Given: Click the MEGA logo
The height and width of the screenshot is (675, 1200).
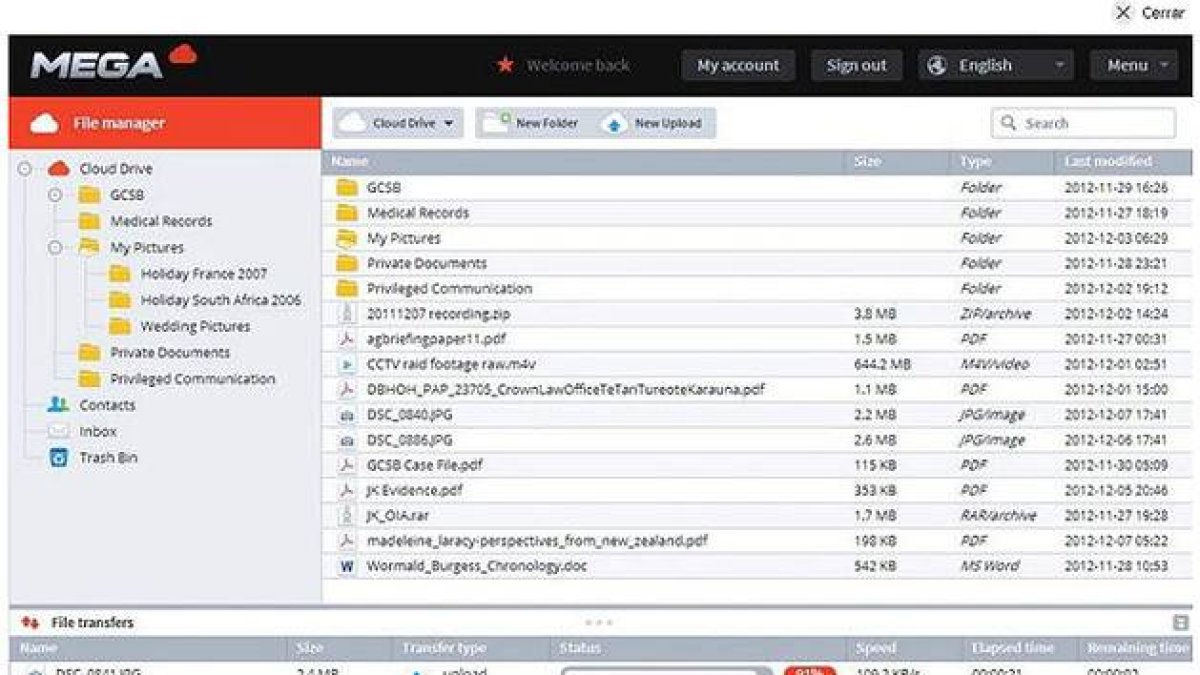Looking at the screenshot, I should 113,63.
